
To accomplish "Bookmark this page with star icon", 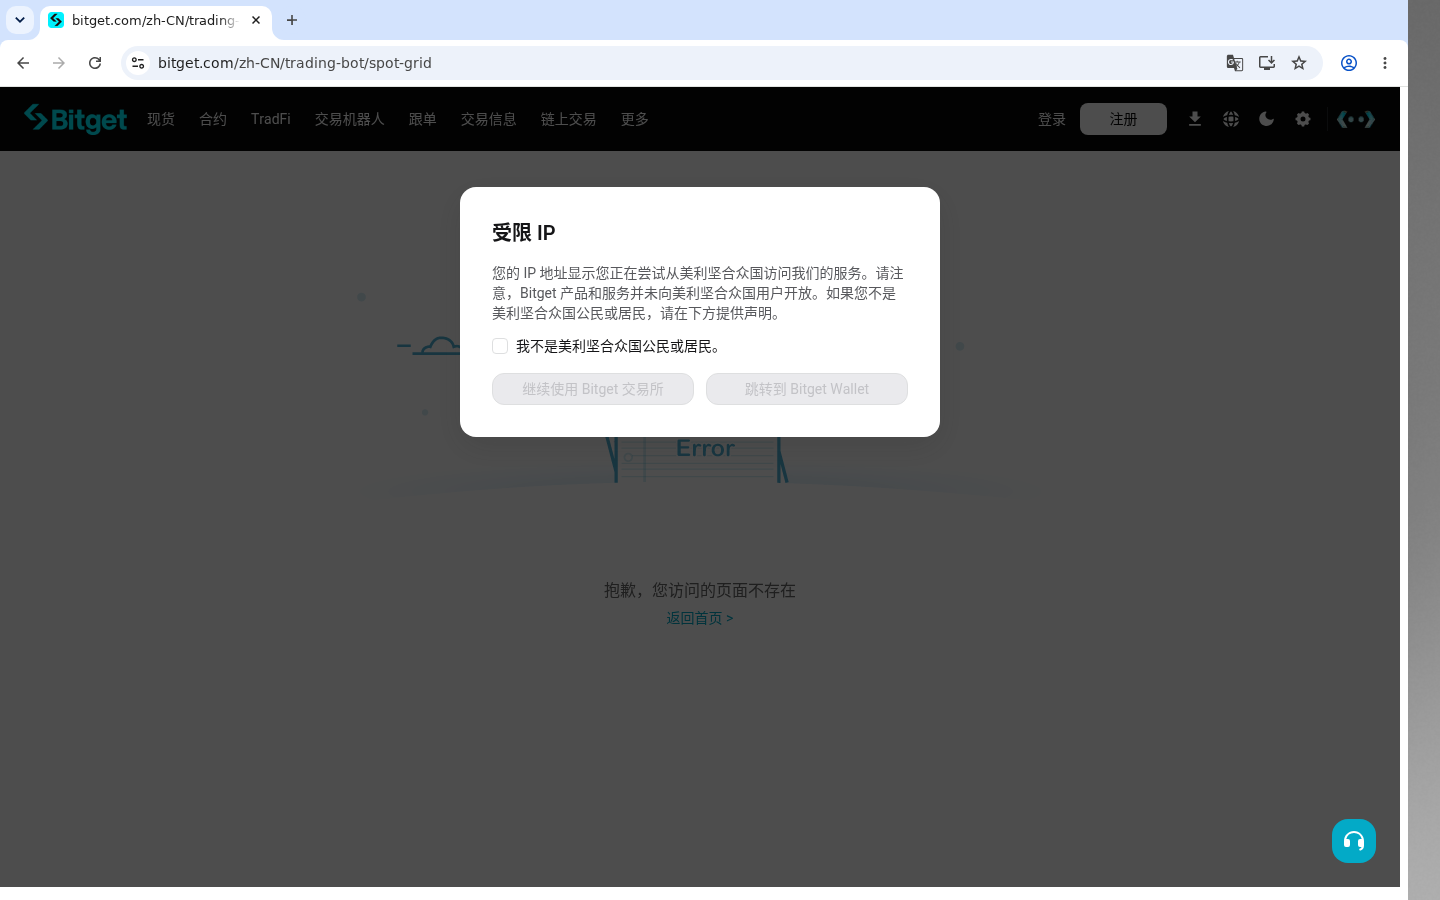I will [x=1299, y=63].
